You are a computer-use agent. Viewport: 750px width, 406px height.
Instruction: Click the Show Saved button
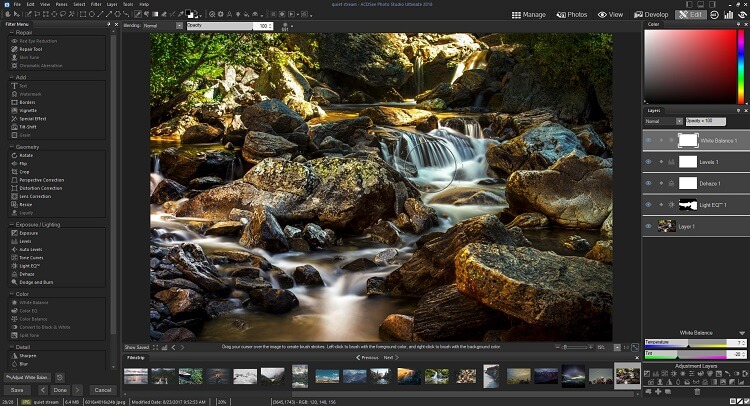coord(137,347)
